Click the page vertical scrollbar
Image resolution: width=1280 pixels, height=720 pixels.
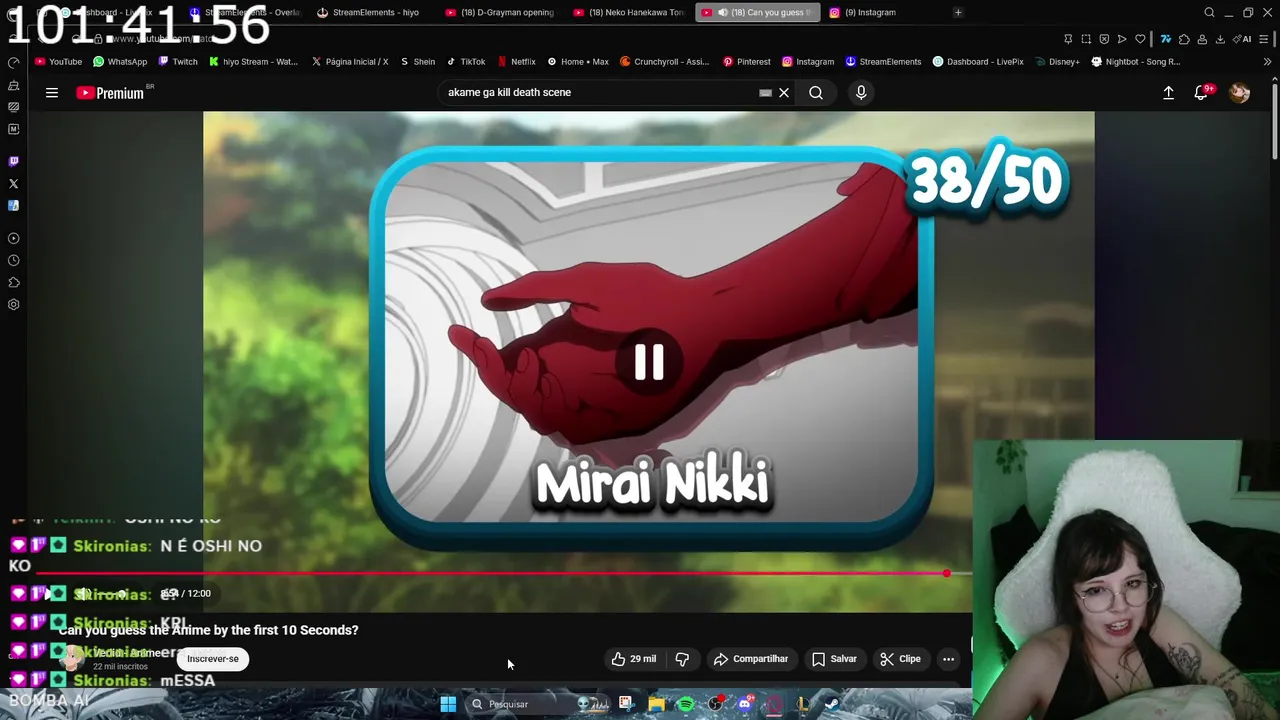[x=1274, y=120]
